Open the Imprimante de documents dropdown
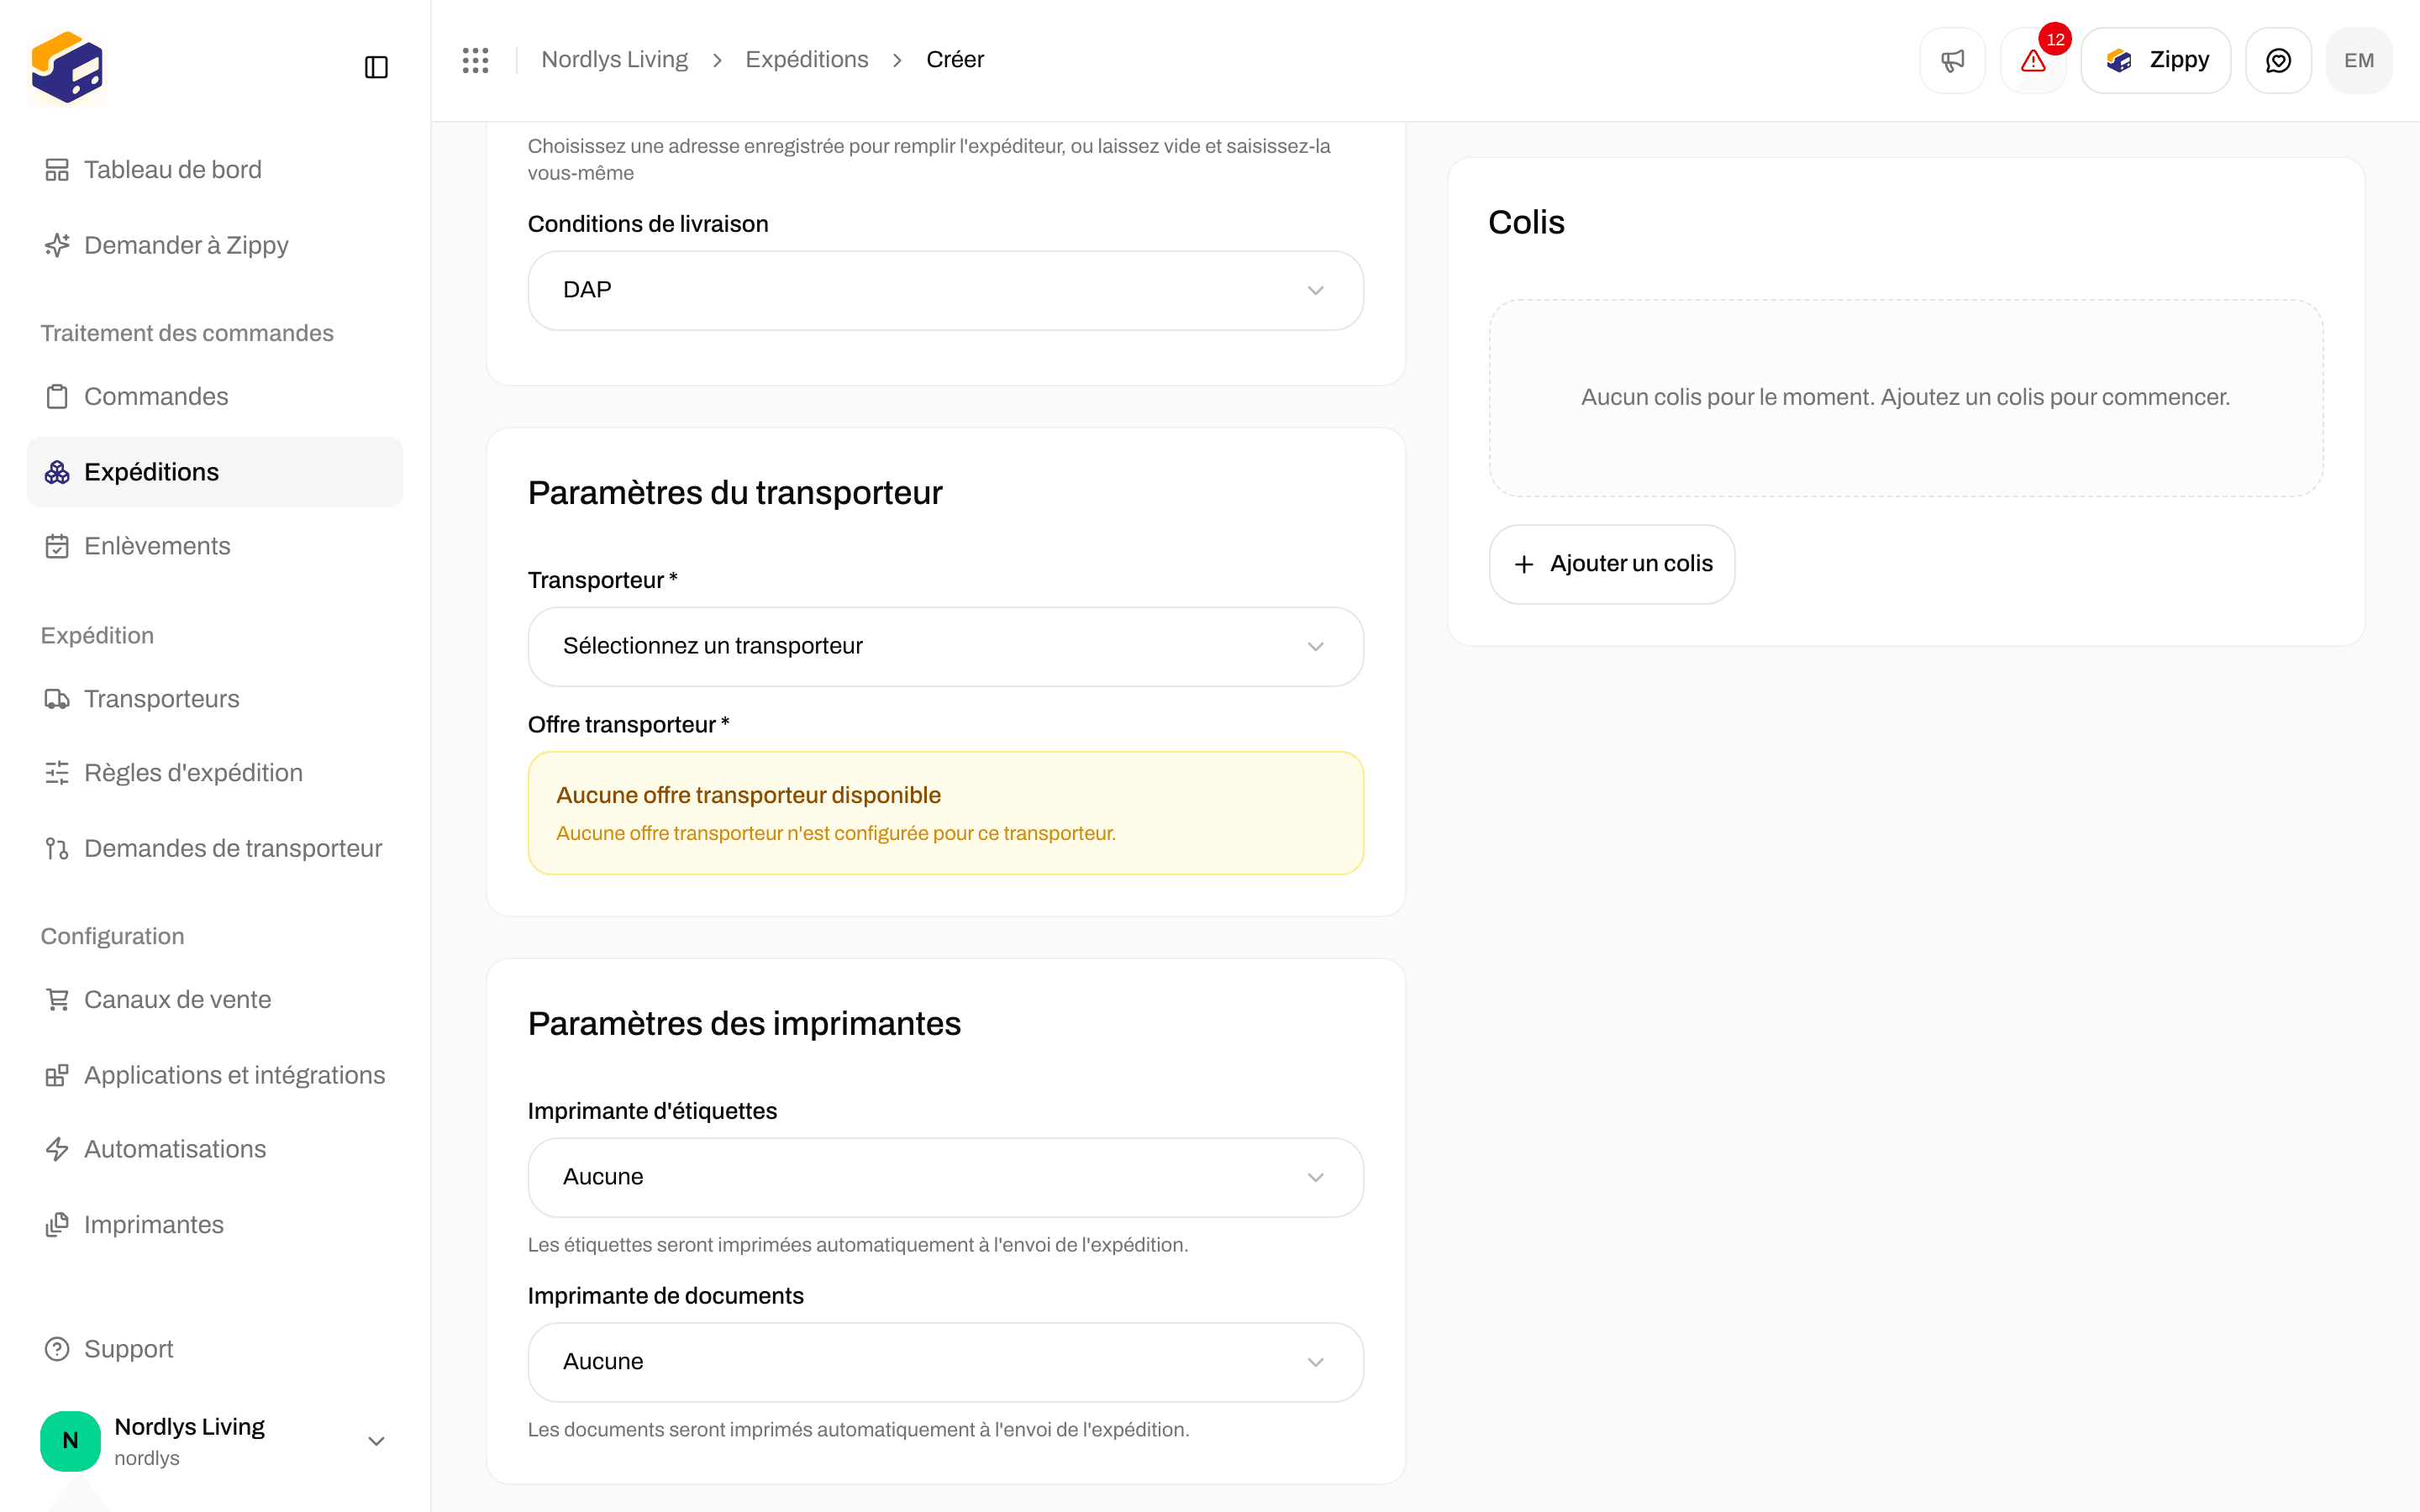The height and width of the screenshot is (1512, 2420). [x=945, y=1362]
